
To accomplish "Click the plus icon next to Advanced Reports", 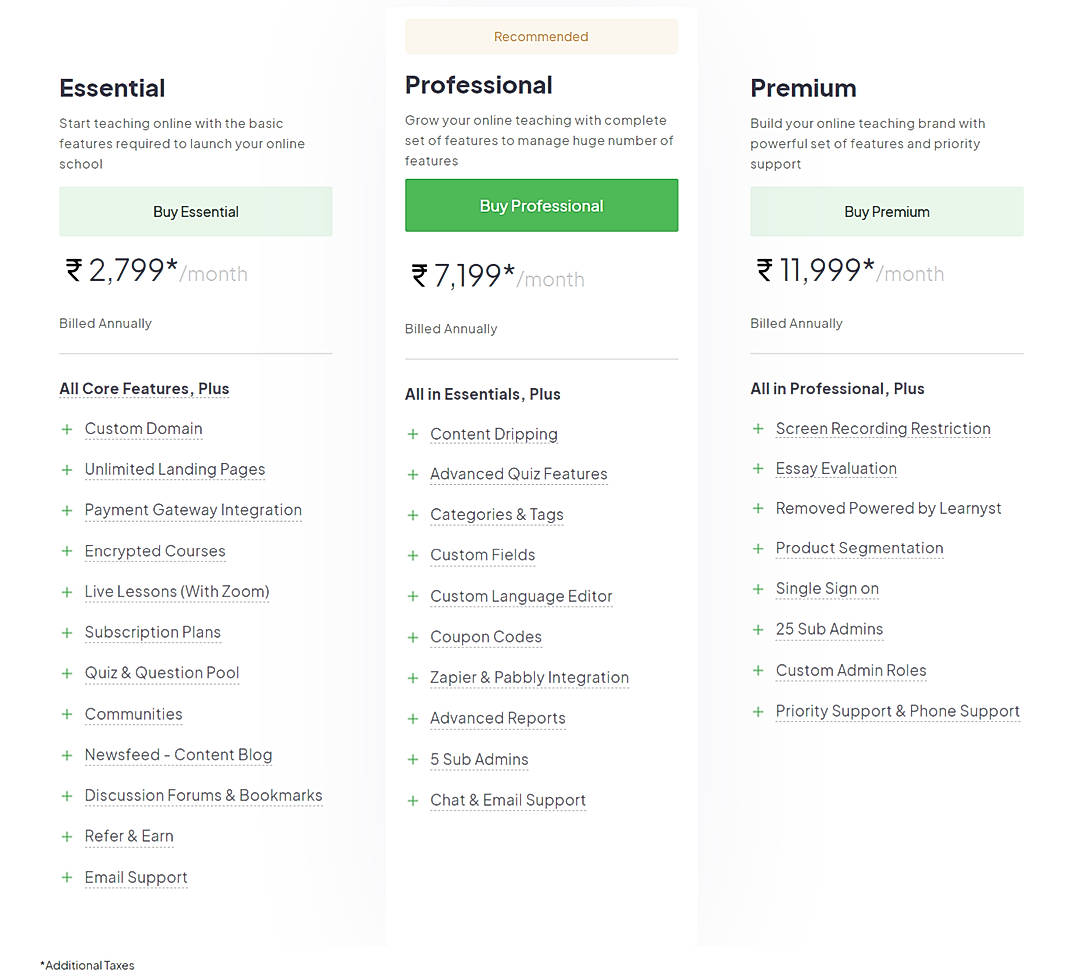I will tap(412, 718).
